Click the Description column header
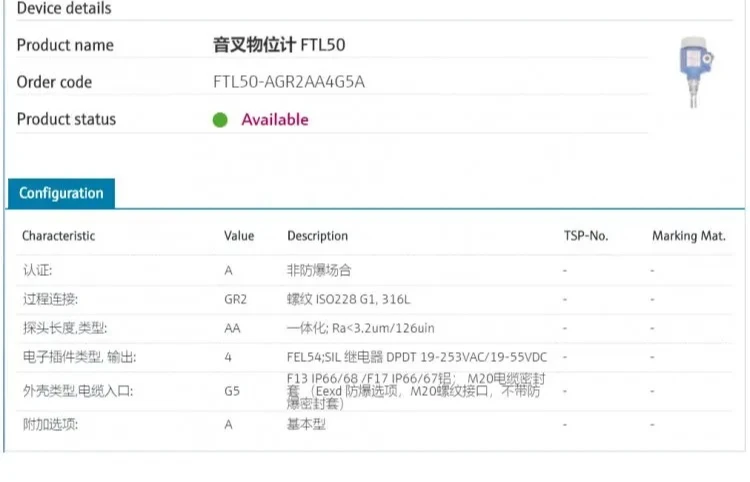Screen dimensions: 750x482 [317, 236]
